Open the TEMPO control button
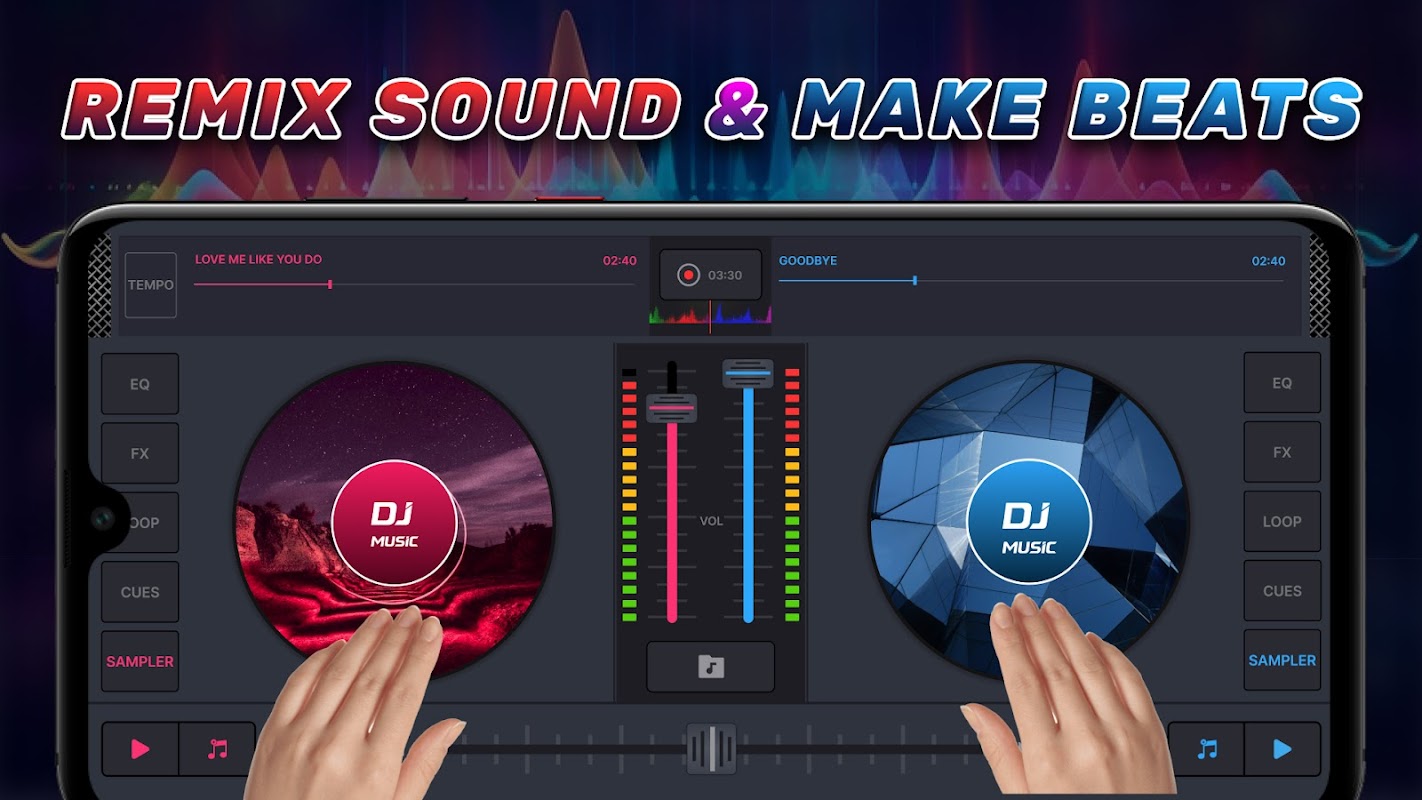 pyautogui.click(x=150, y=285)
